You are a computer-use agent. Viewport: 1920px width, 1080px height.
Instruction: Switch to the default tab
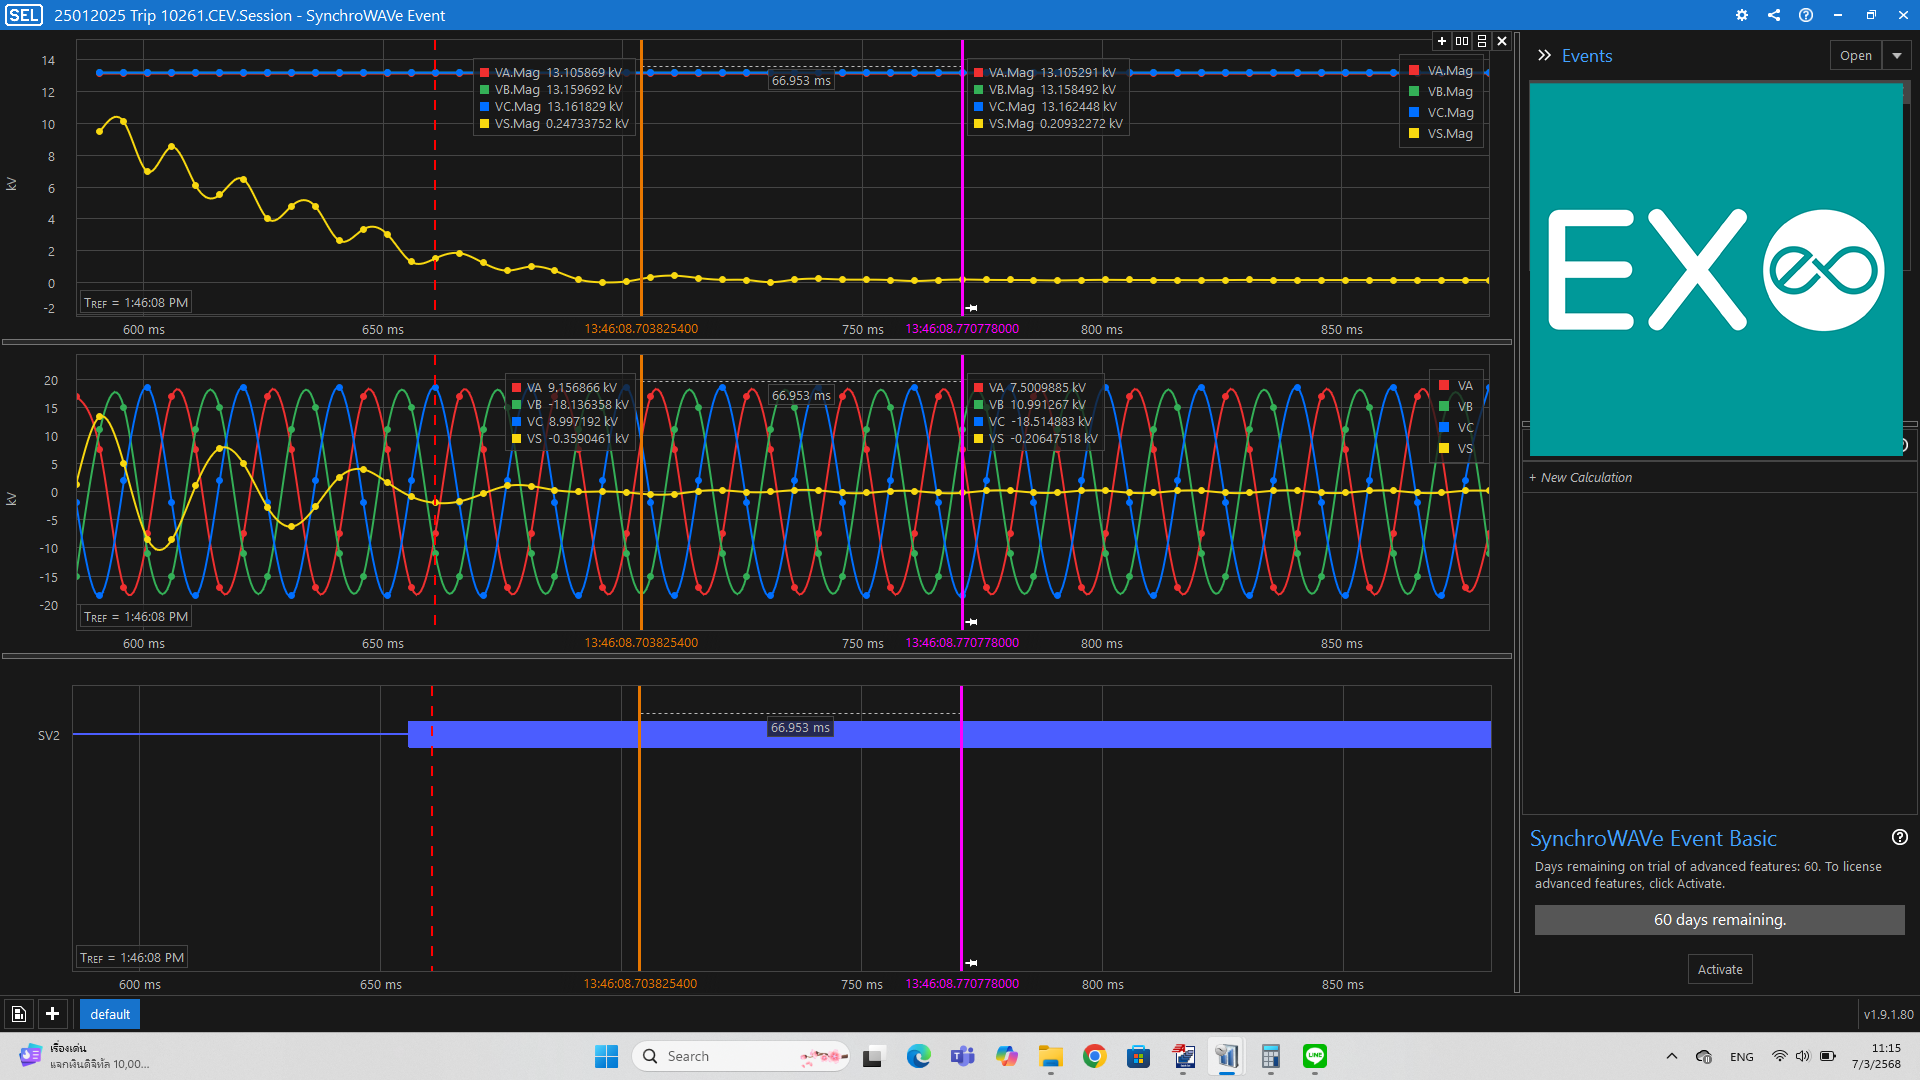[110, 1014]
